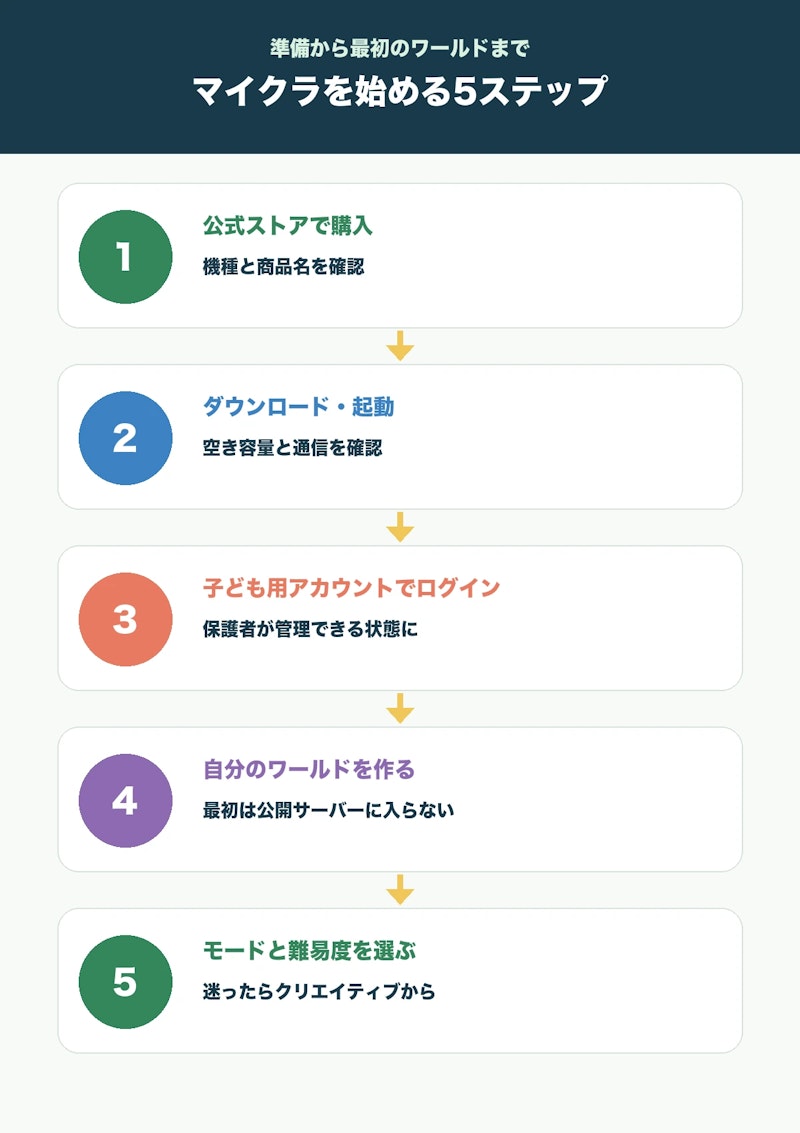Open the モードと難易度を選ぶ heading

pos(309,951)
